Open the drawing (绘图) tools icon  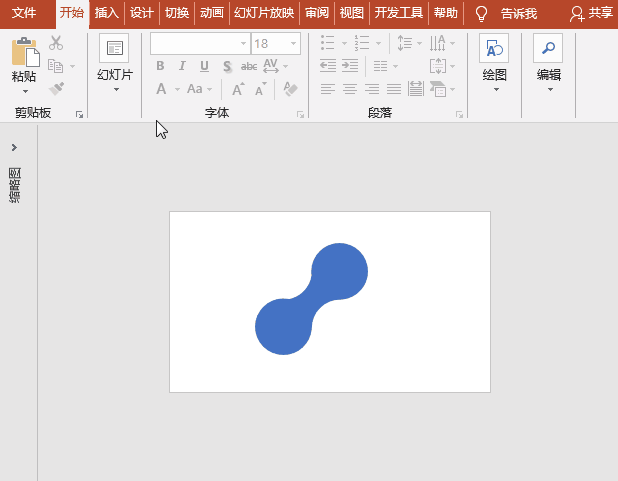(494, 49)
